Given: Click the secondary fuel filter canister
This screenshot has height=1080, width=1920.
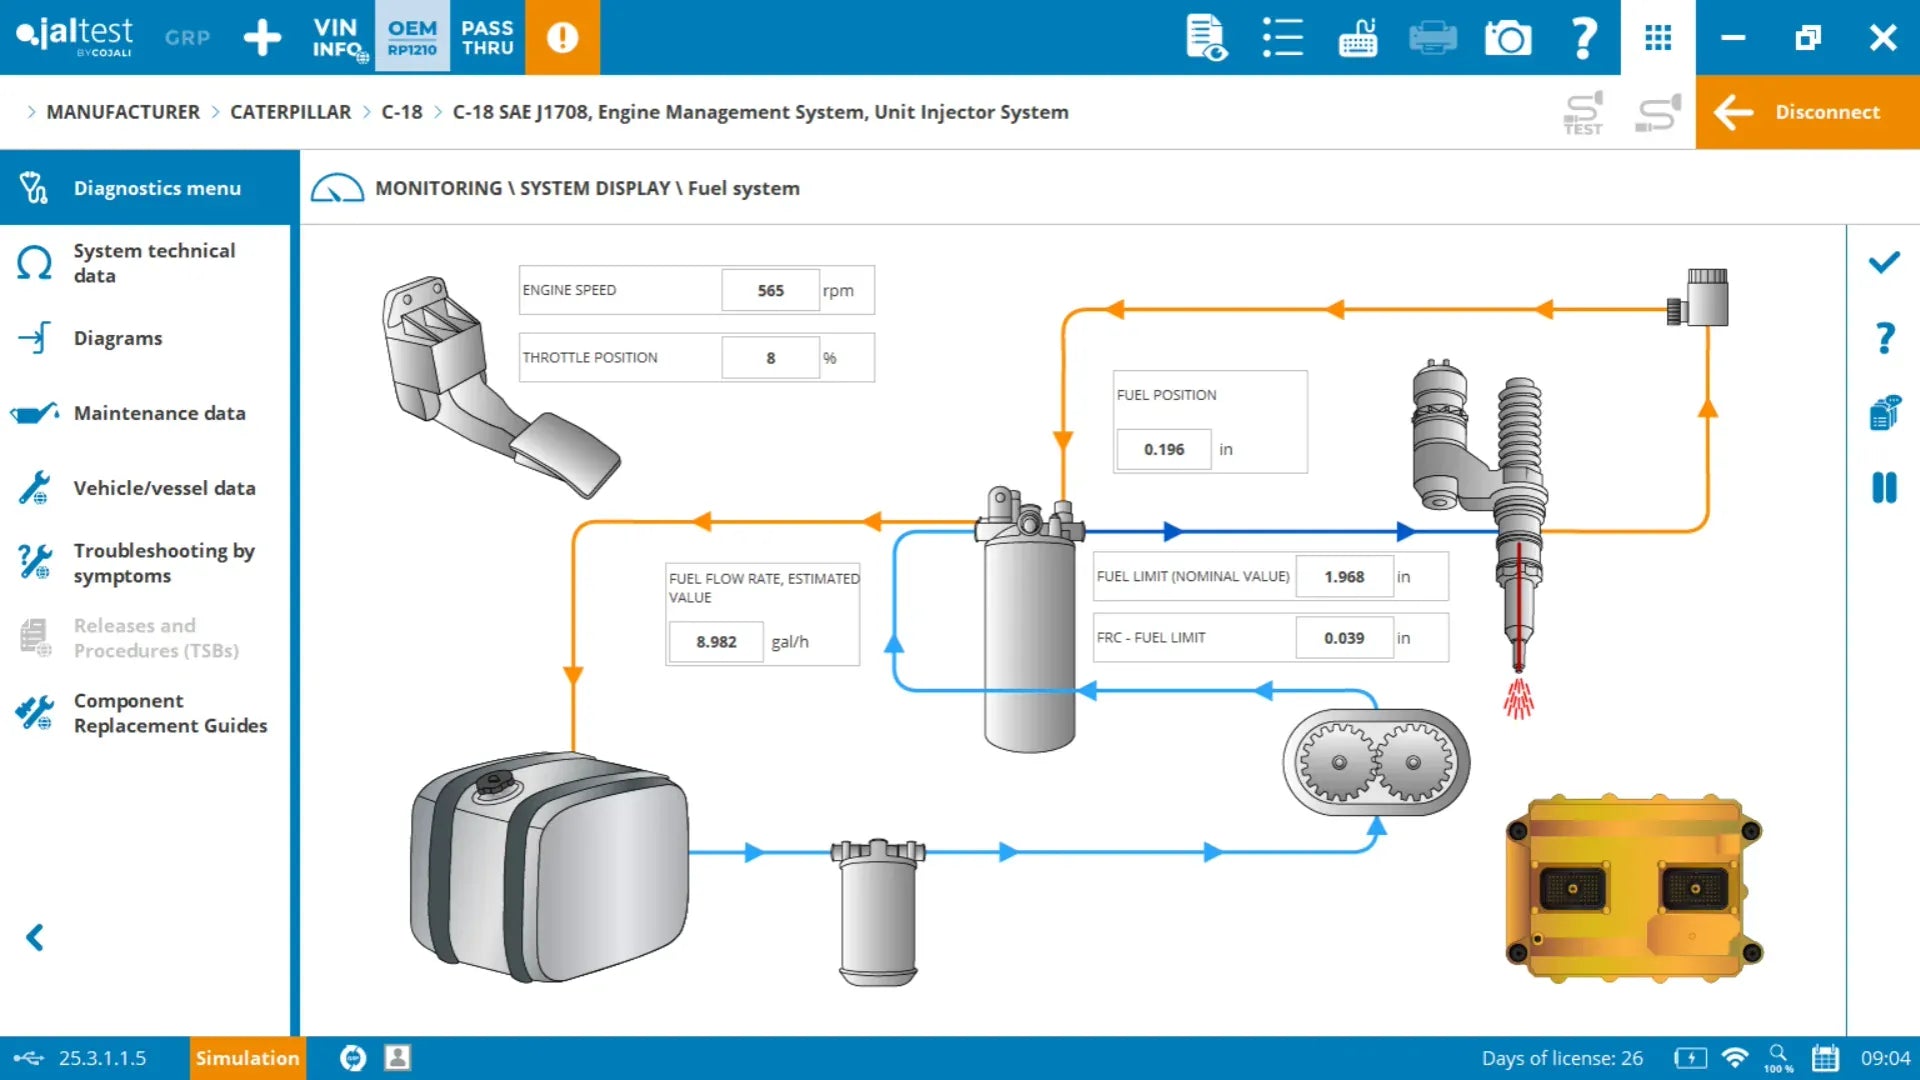Looking at the screenshot, I should 1030,620.
